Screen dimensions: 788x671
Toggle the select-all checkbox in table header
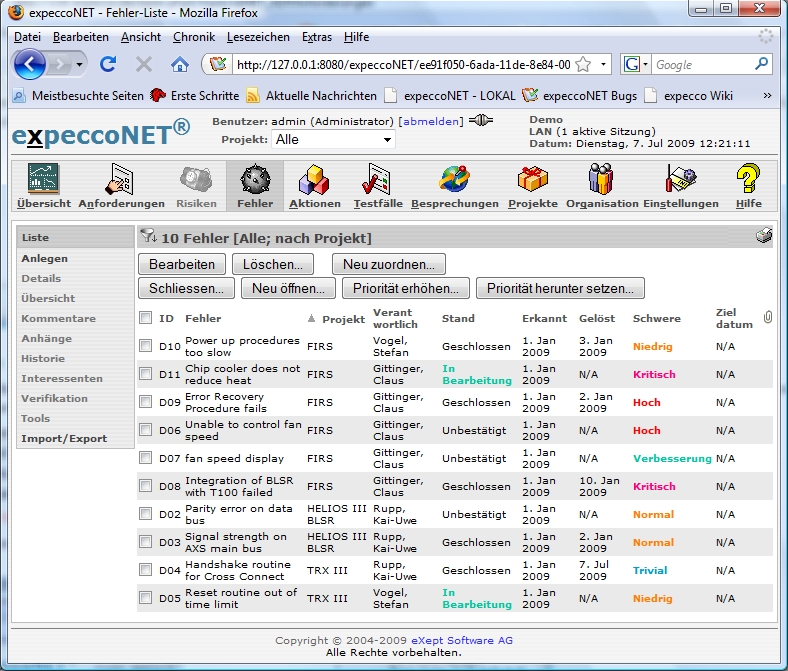click(146, 318)
